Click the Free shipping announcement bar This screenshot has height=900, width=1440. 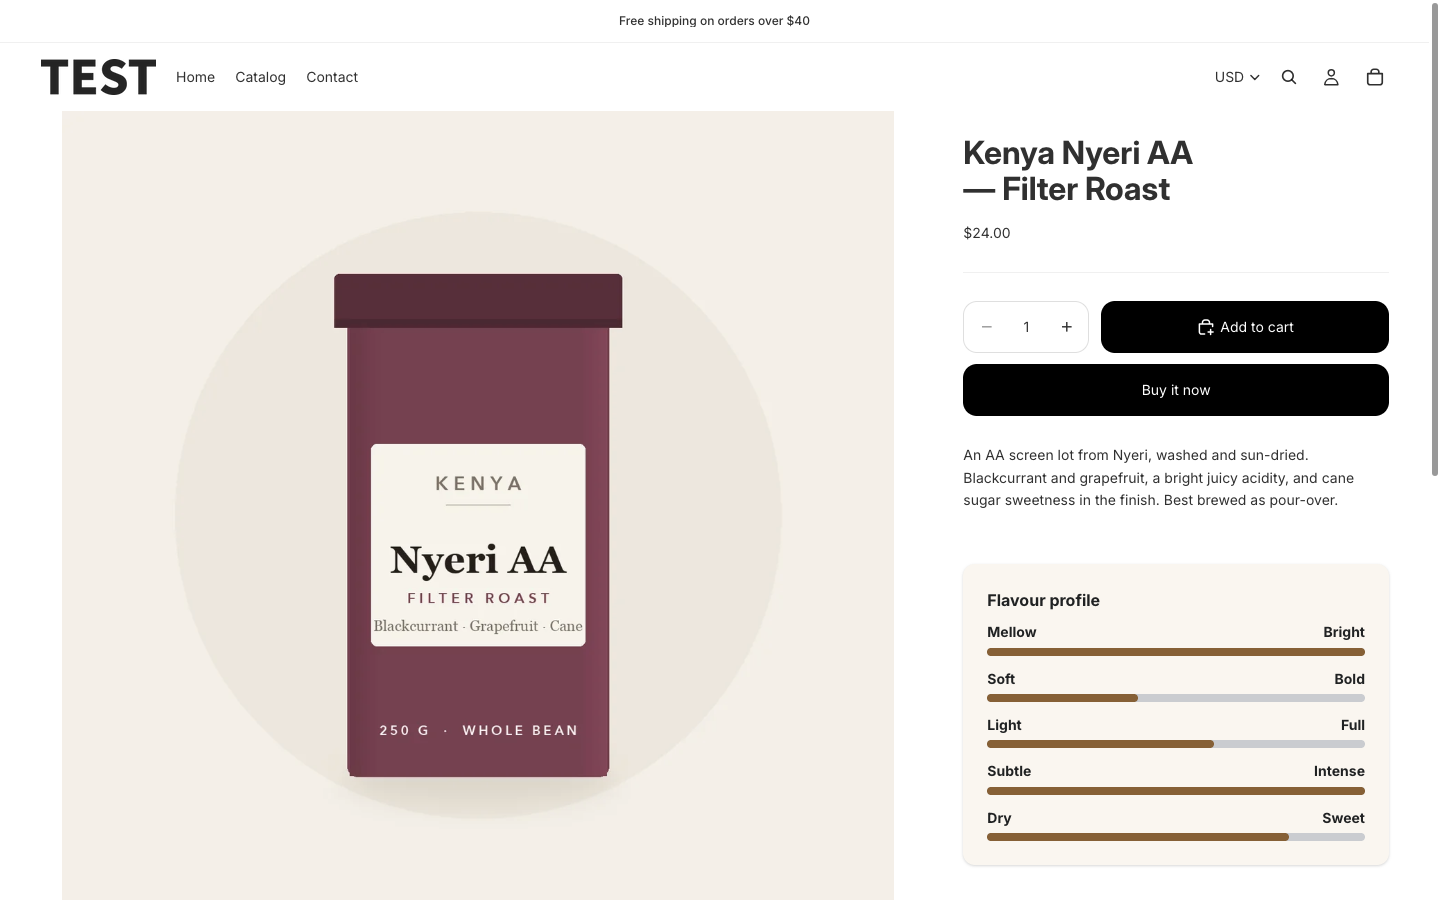(x=714, y=21)
